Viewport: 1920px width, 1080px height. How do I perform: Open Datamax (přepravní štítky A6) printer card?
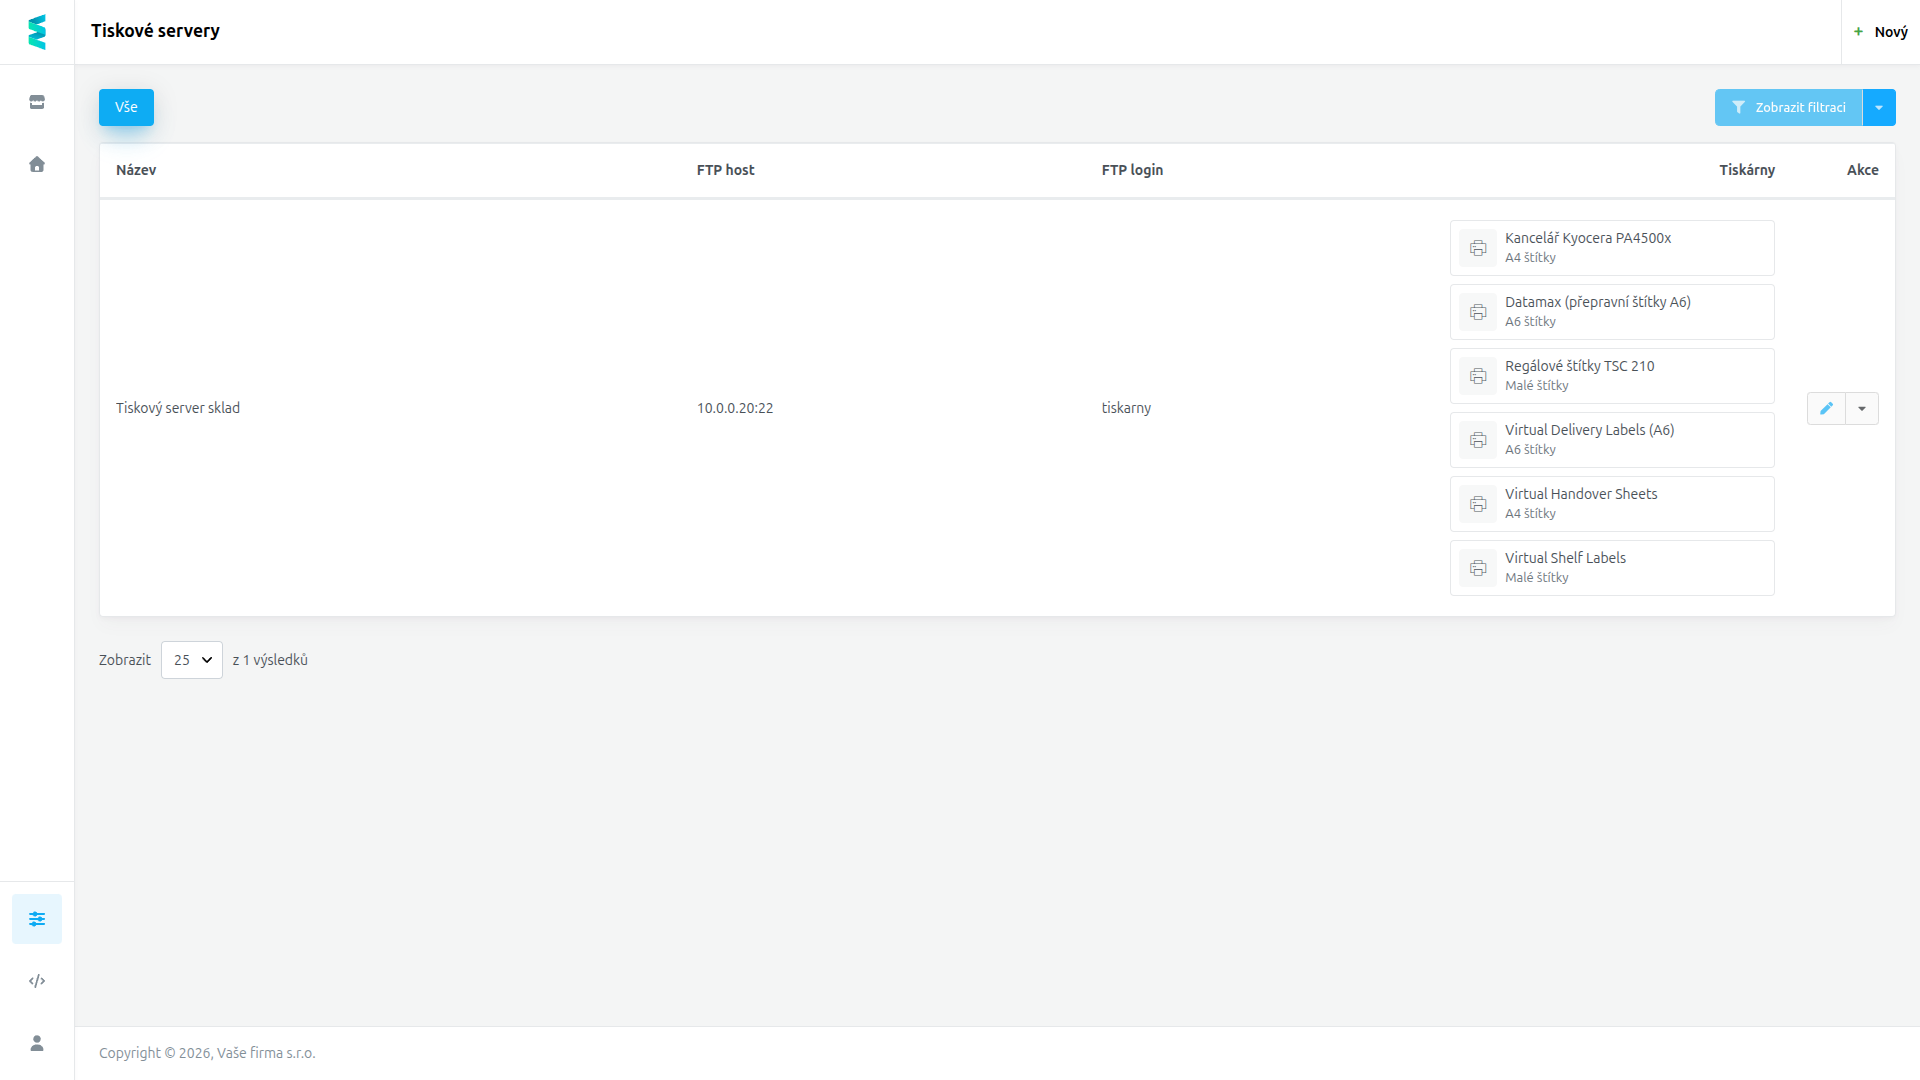point(1612,312)
